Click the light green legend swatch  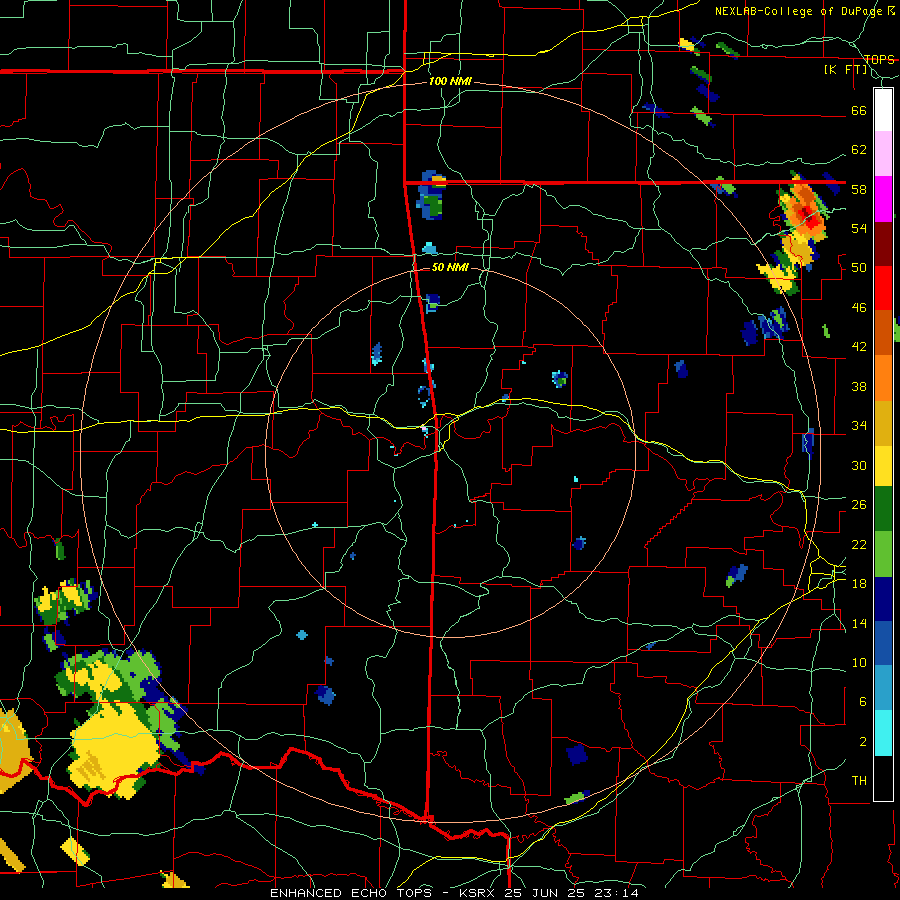[883, 554]
